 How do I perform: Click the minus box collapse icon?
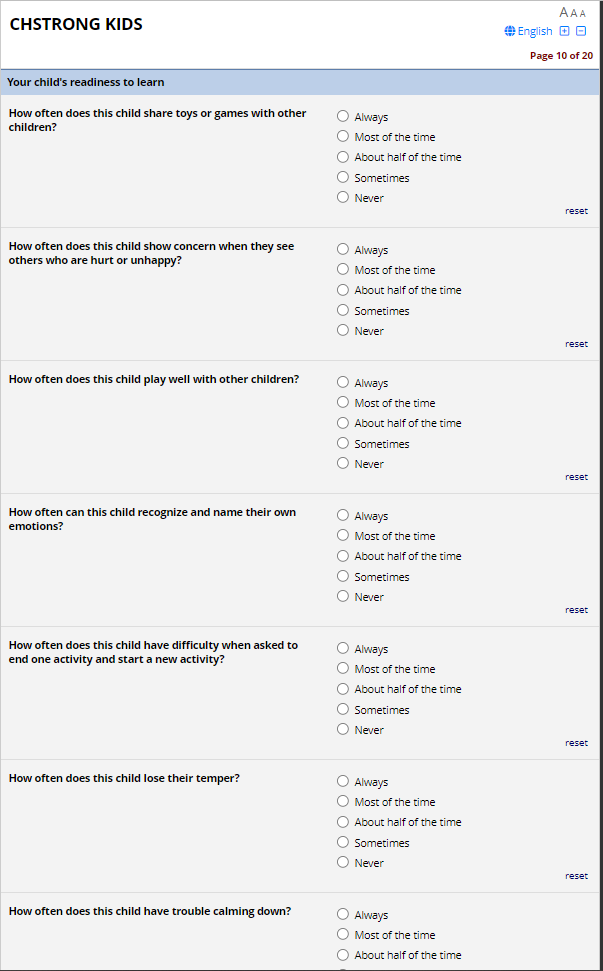pos(581,31)
